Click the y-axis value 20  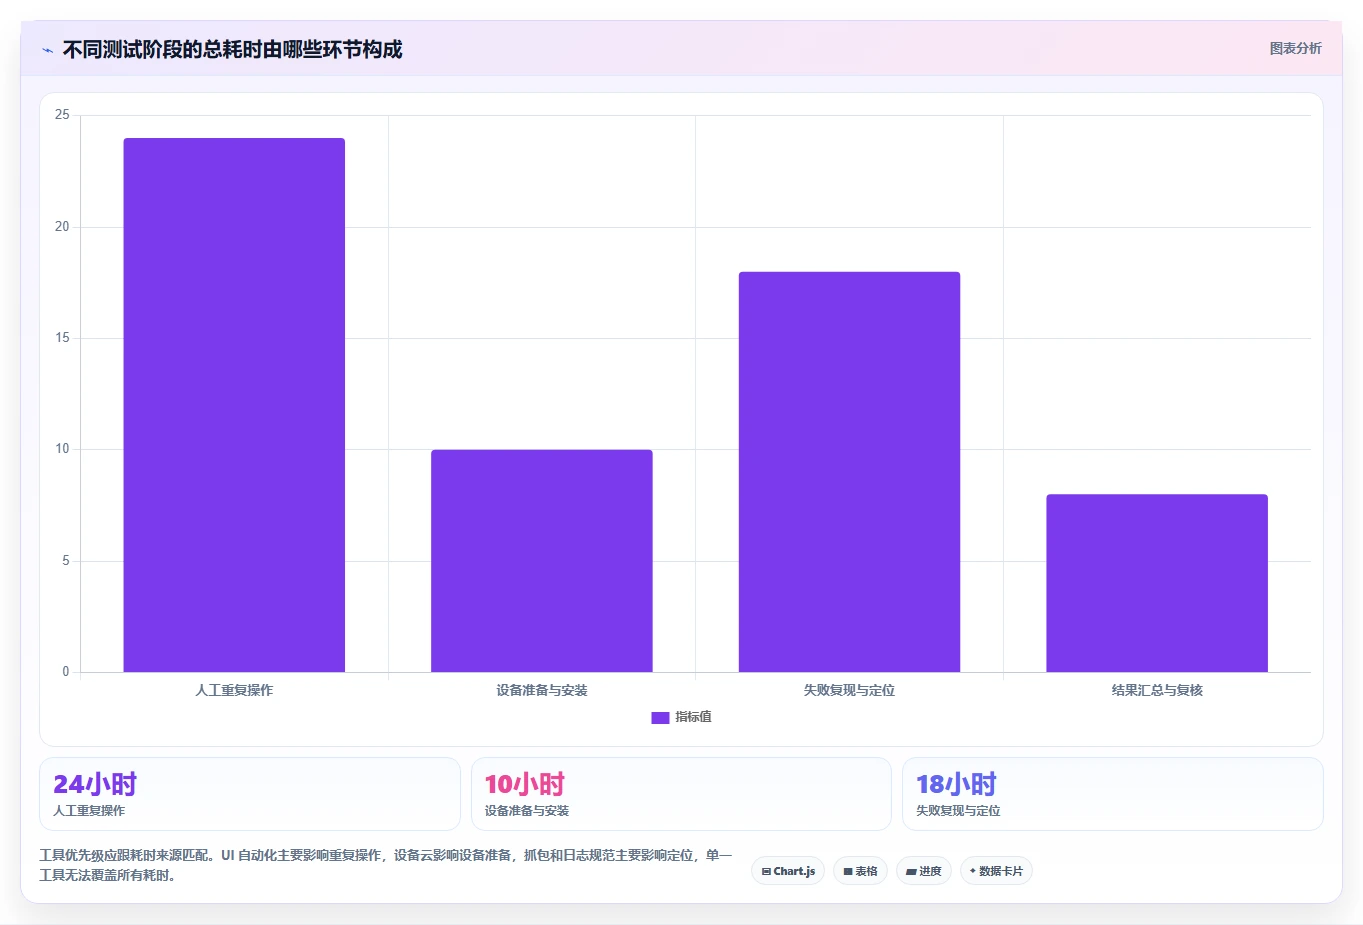62,227
